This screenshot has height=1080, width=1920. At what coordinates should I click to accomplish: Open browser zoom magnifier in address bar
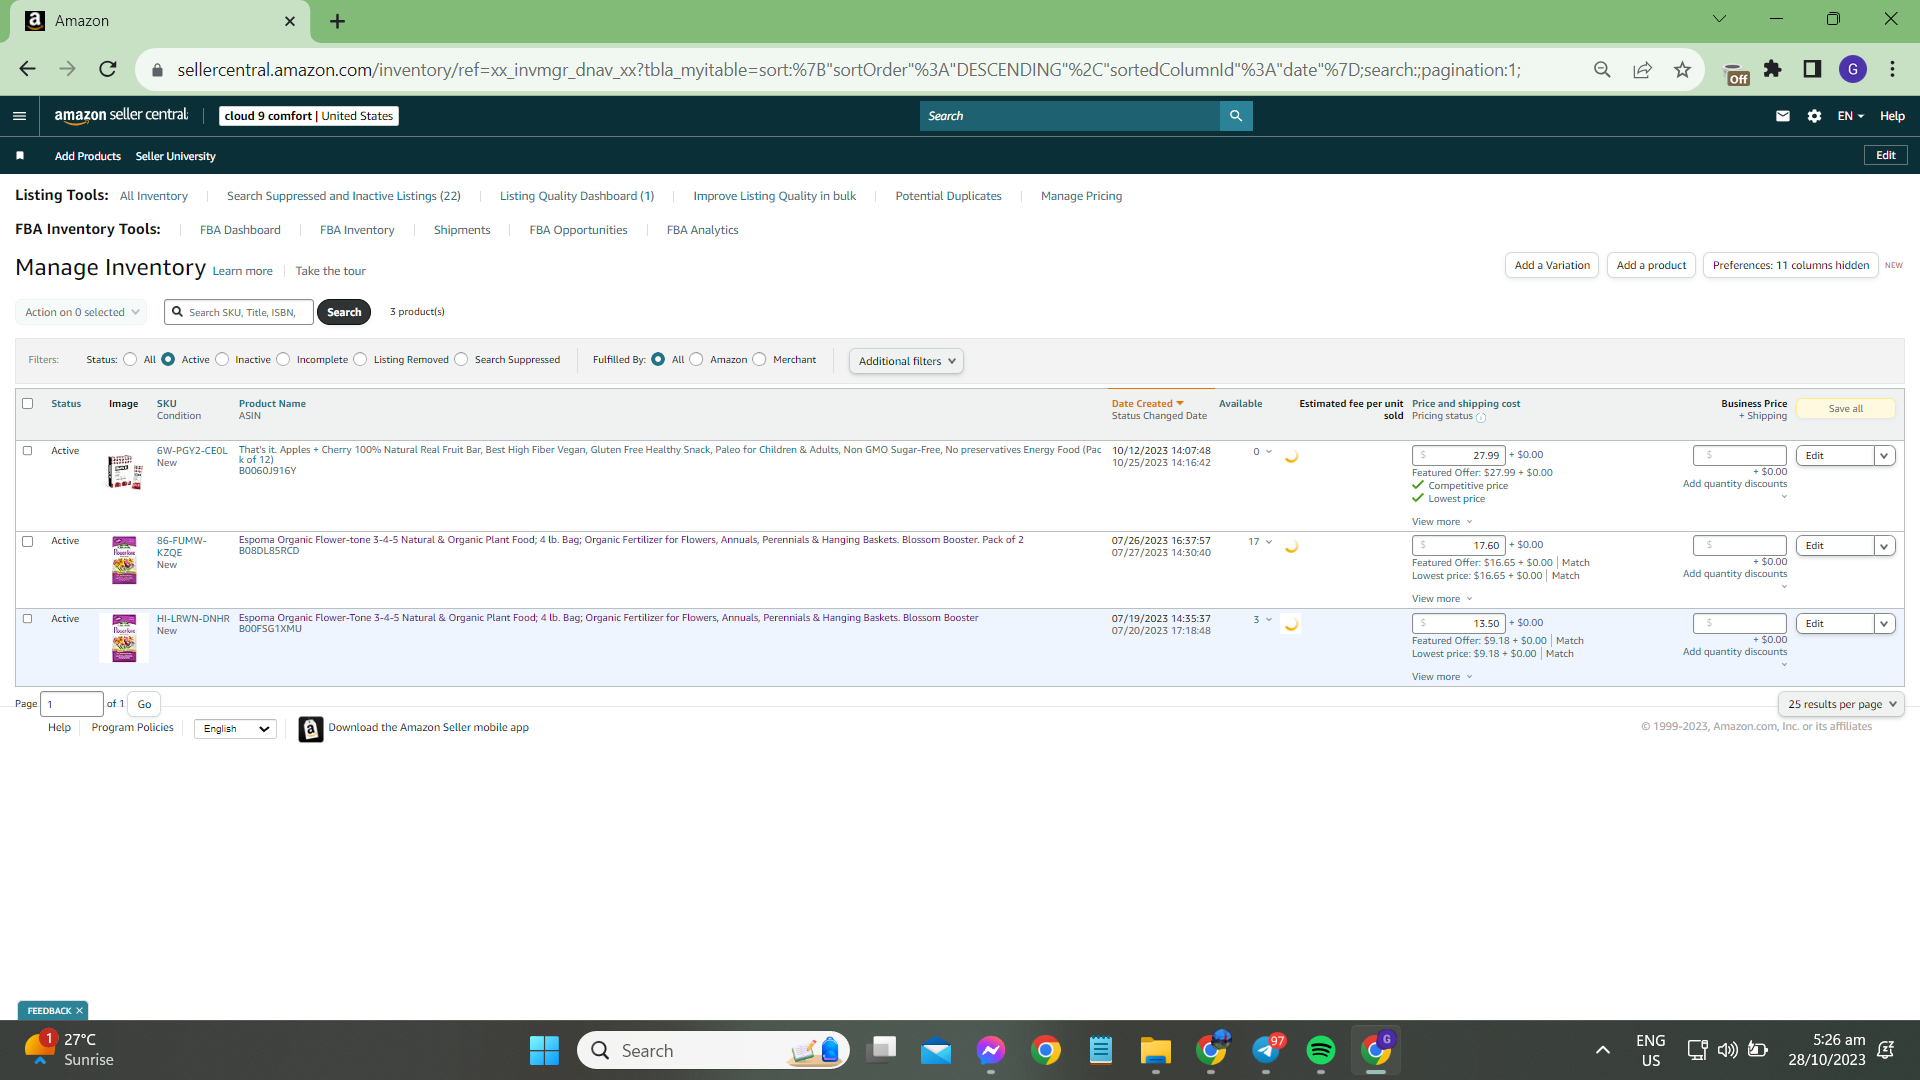coord(1603,69)
